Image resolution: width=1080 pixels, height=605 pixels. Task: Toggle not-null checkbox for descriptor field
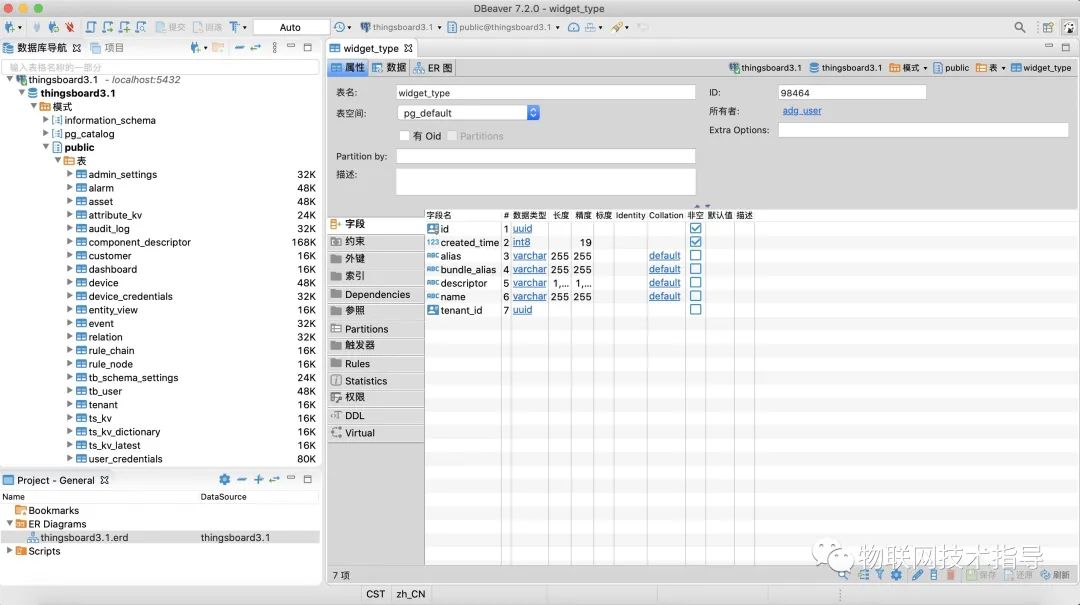click(696, 283)
